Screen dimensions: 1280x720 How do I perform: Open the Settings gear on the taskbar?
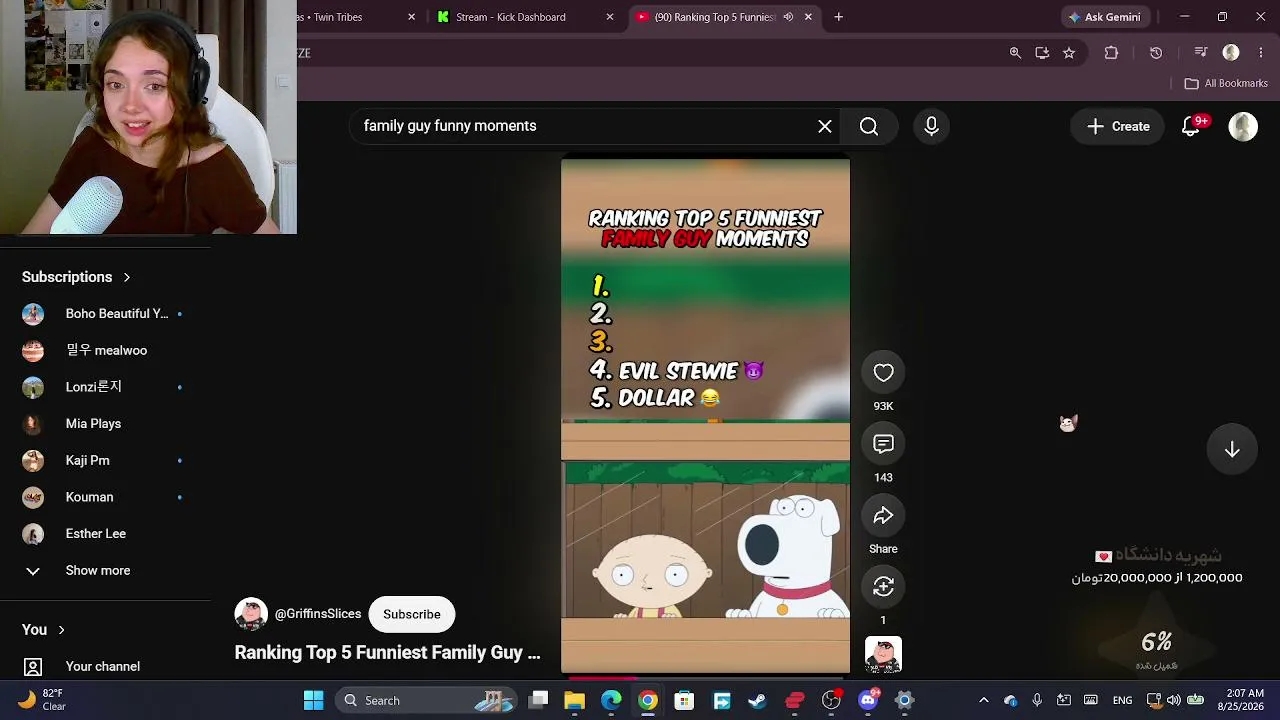(904, 700)
